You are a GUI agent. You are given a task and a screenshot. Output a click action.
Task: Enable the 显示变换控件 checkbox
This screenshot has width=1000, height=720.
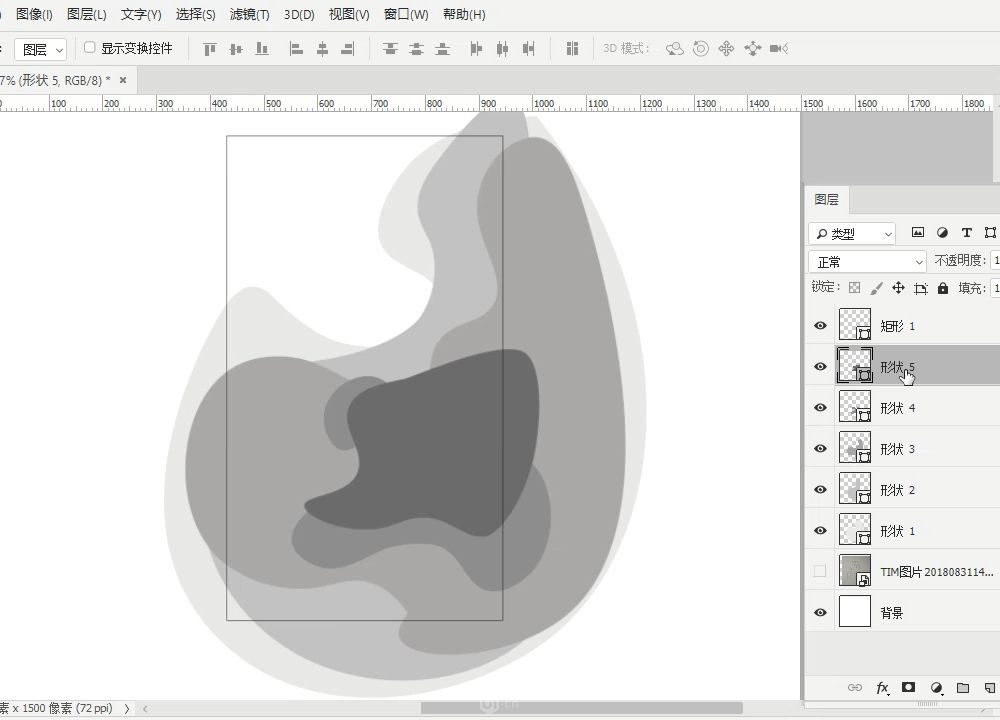[x=90, y=47]
